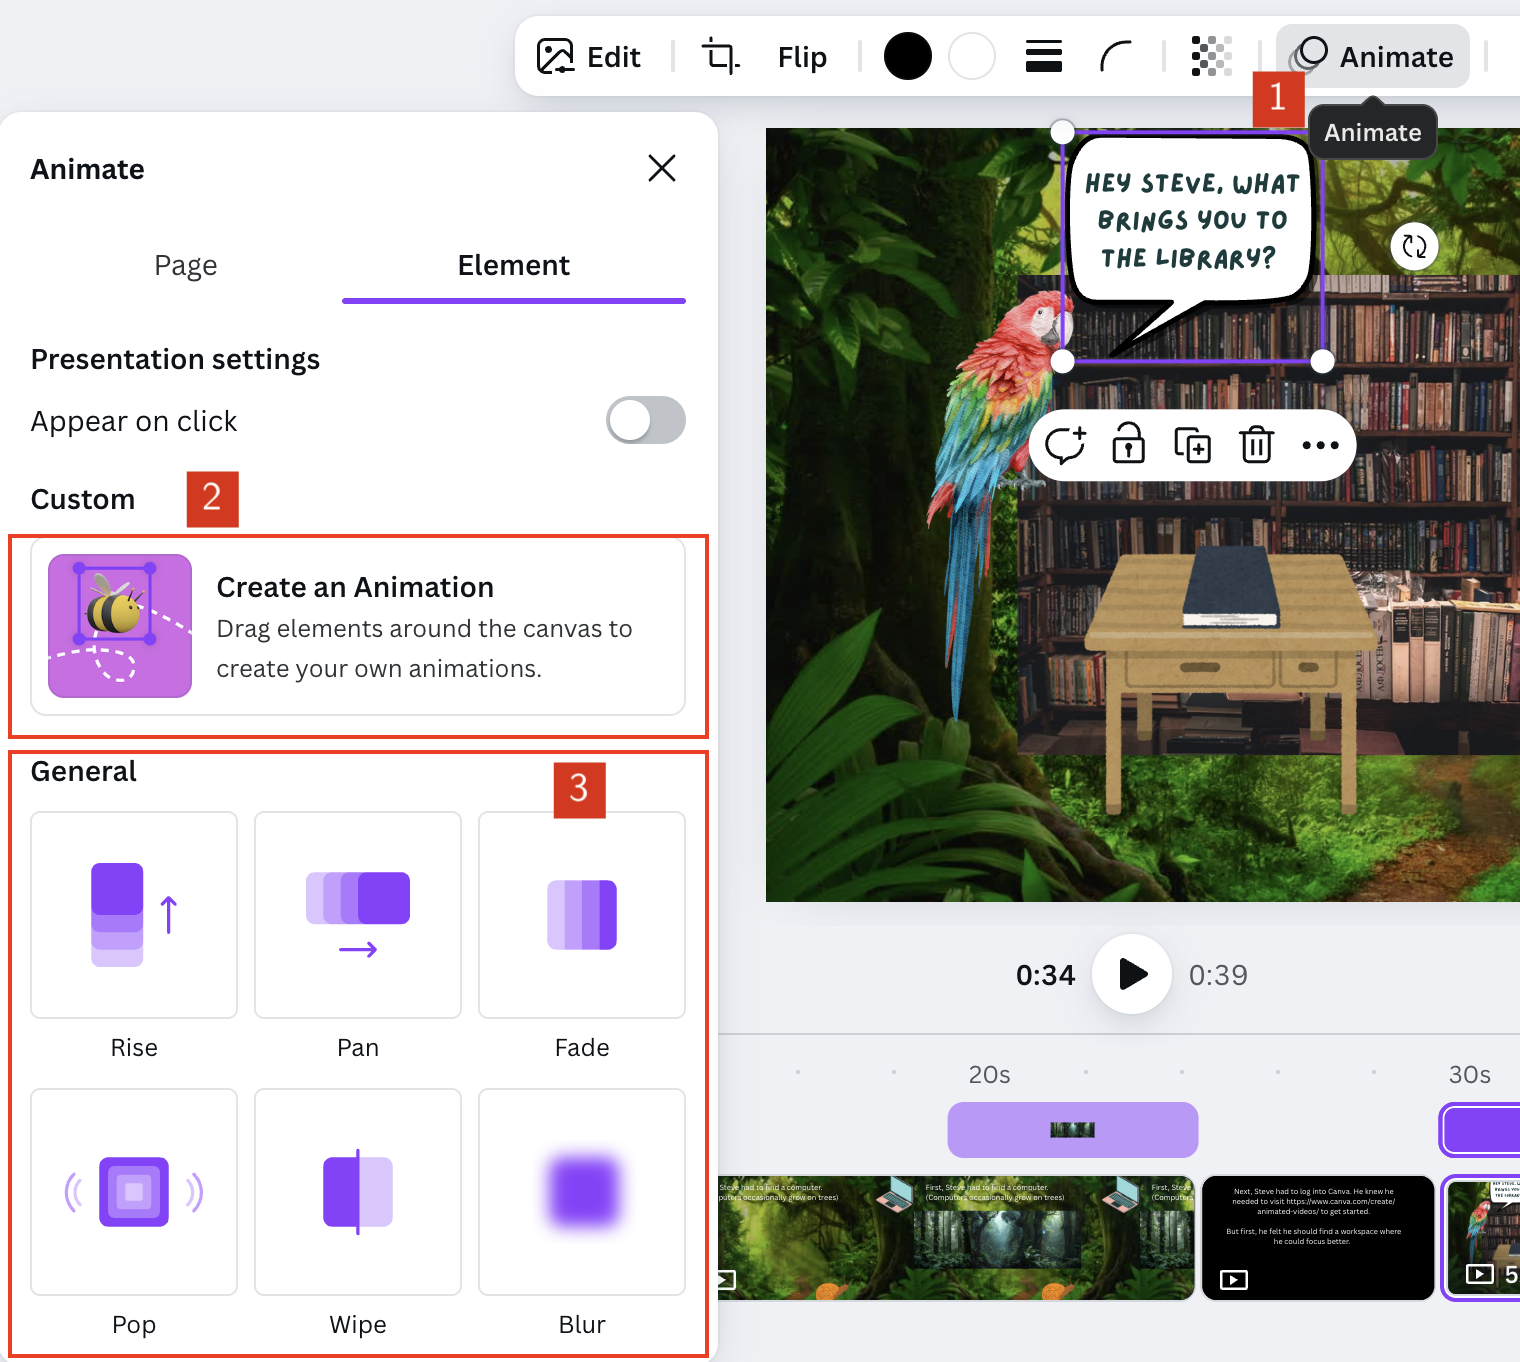Select the corner rounding icon

(x=1115, y=56)
